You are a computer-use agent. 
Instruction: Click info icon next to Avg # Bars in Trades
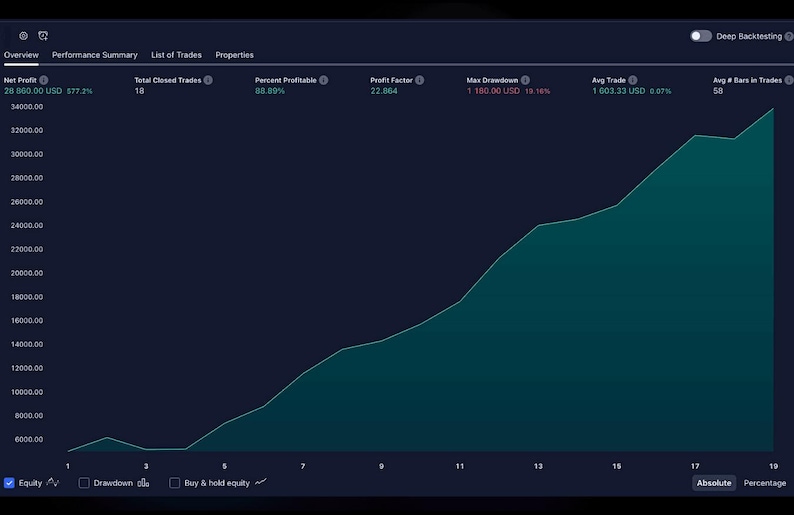(x=789, y=80)
